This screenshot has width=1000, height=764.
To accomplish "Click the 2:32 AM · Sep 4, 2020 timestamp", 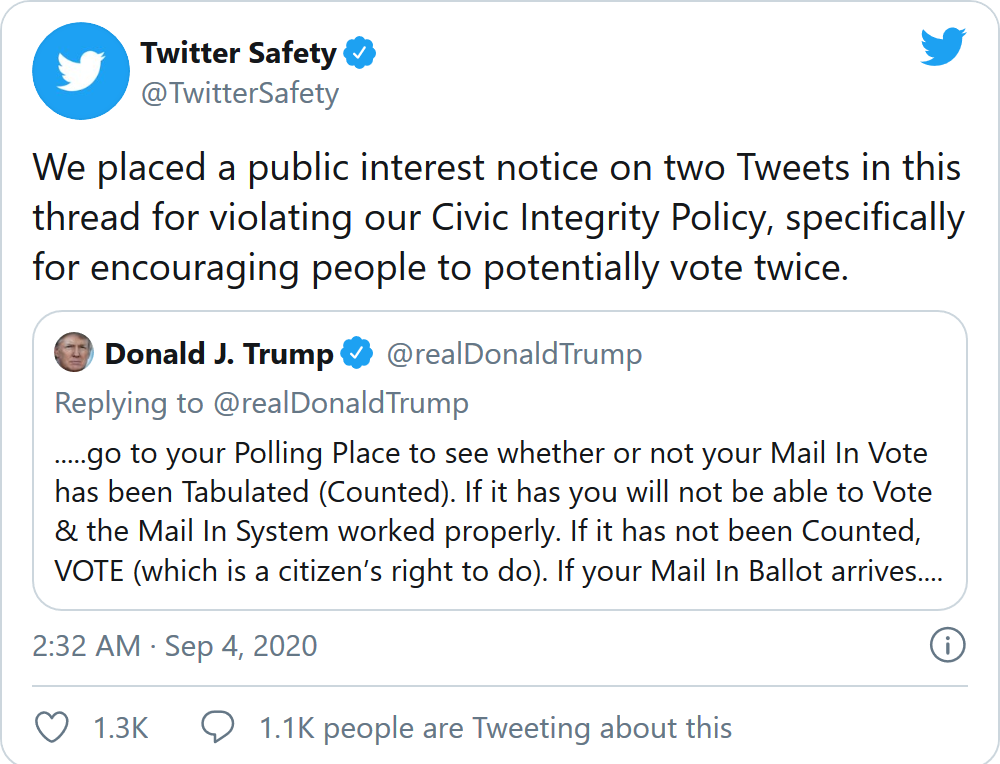I will click(x=175, y=646).
